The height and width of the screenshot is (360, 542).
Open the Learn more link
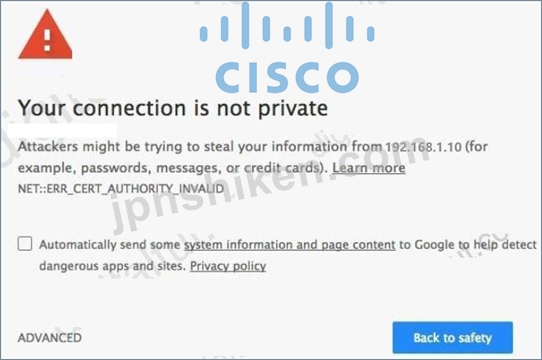tap(369, 168)
